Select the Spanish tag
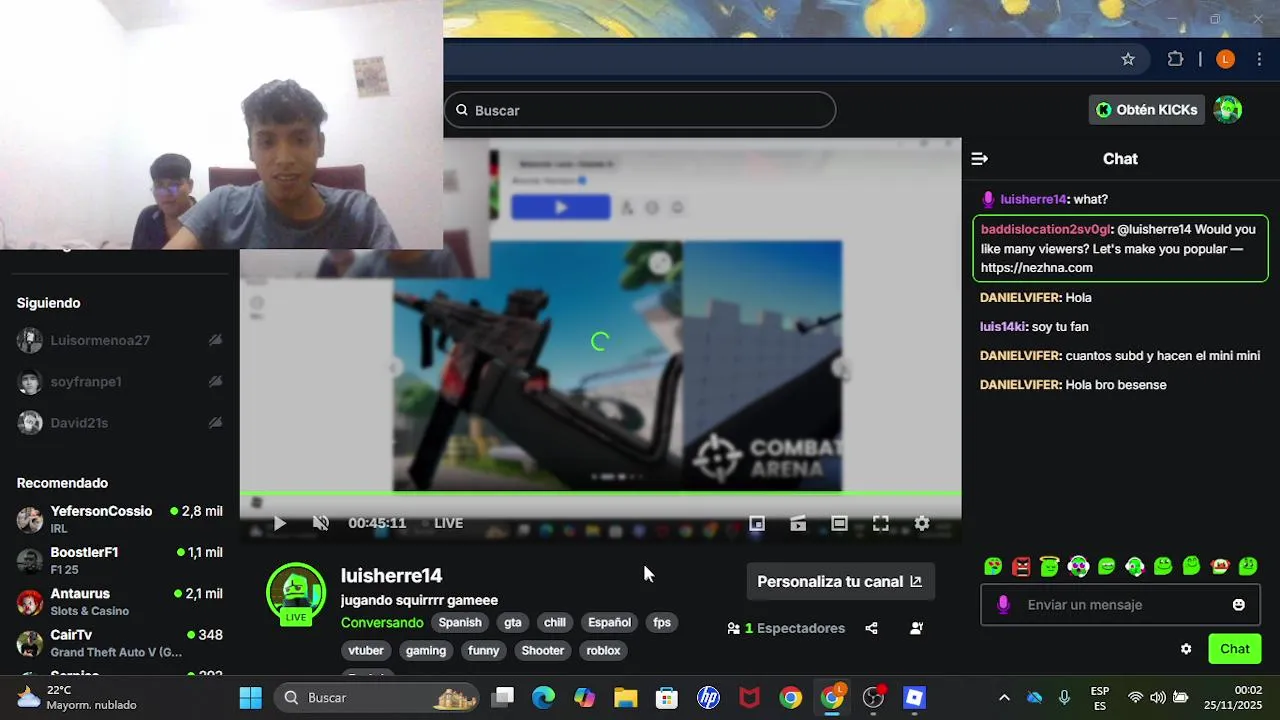Screen dimensions: 1280x720 click(460, 622)
